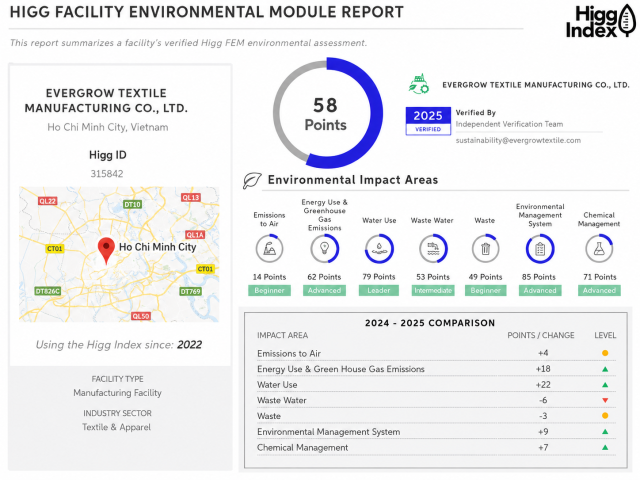
Task: Click the QL22 road badge on map
Action: pos(47,201)
